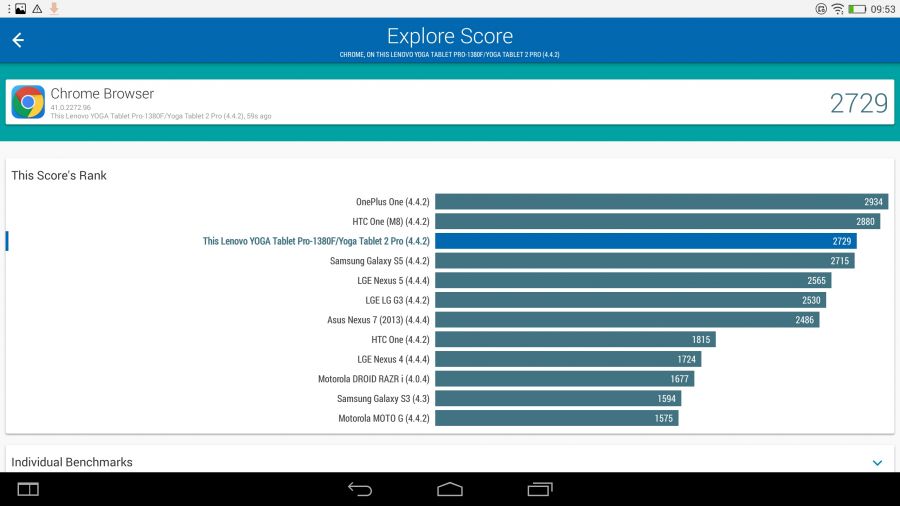The image size is (900, 506).
Task: Tap the back arrow in header
Action: pos(18,40)
